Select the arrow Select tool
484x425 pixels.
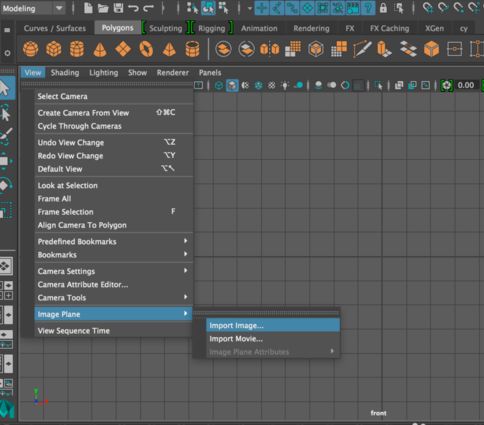(x=6, y=88)
